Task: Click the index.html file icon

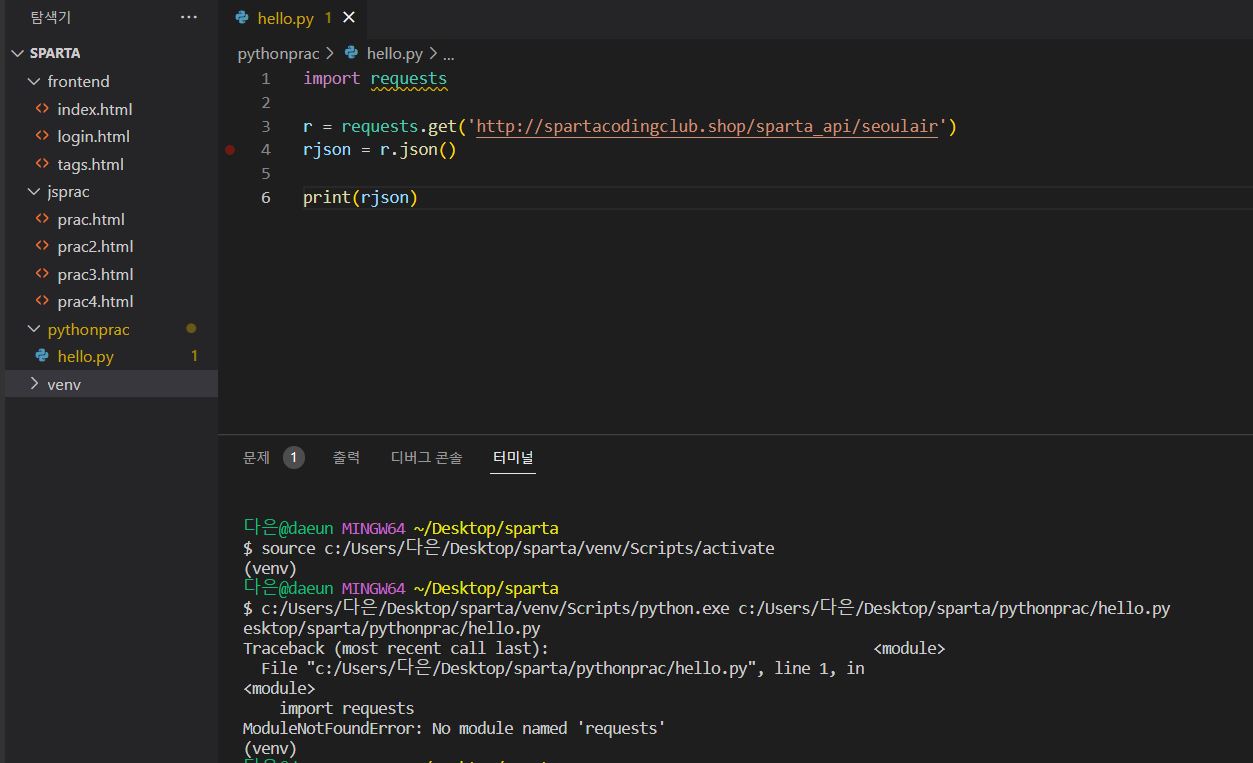Action: pos(42,108)
